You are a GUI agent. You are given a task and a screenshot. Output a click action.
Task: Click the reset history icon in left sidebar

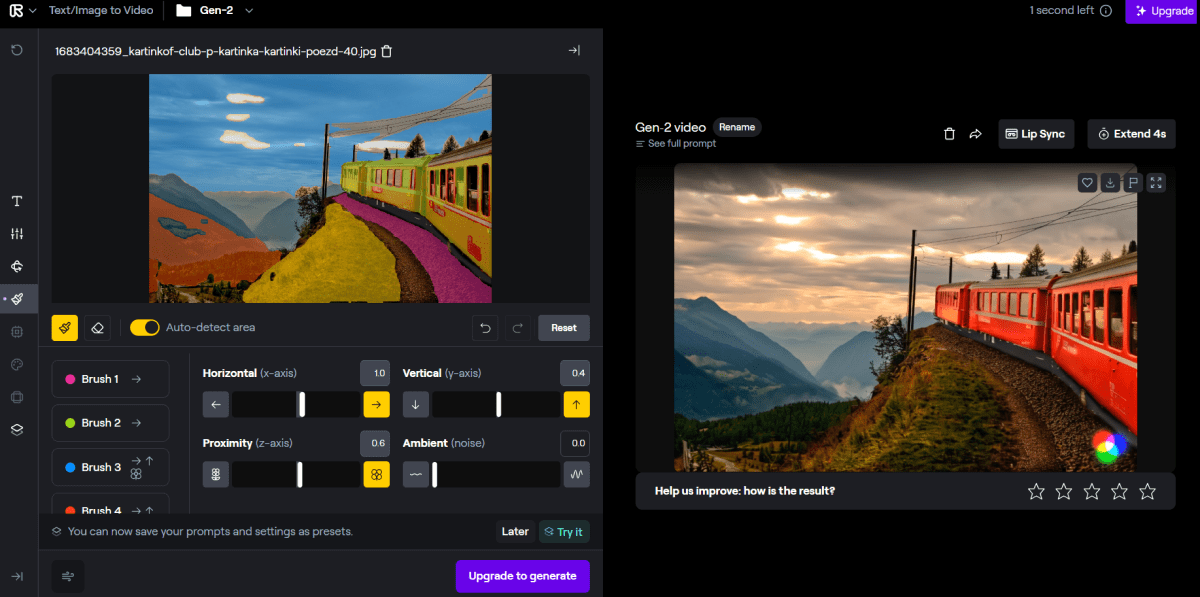tap(17, 49)
